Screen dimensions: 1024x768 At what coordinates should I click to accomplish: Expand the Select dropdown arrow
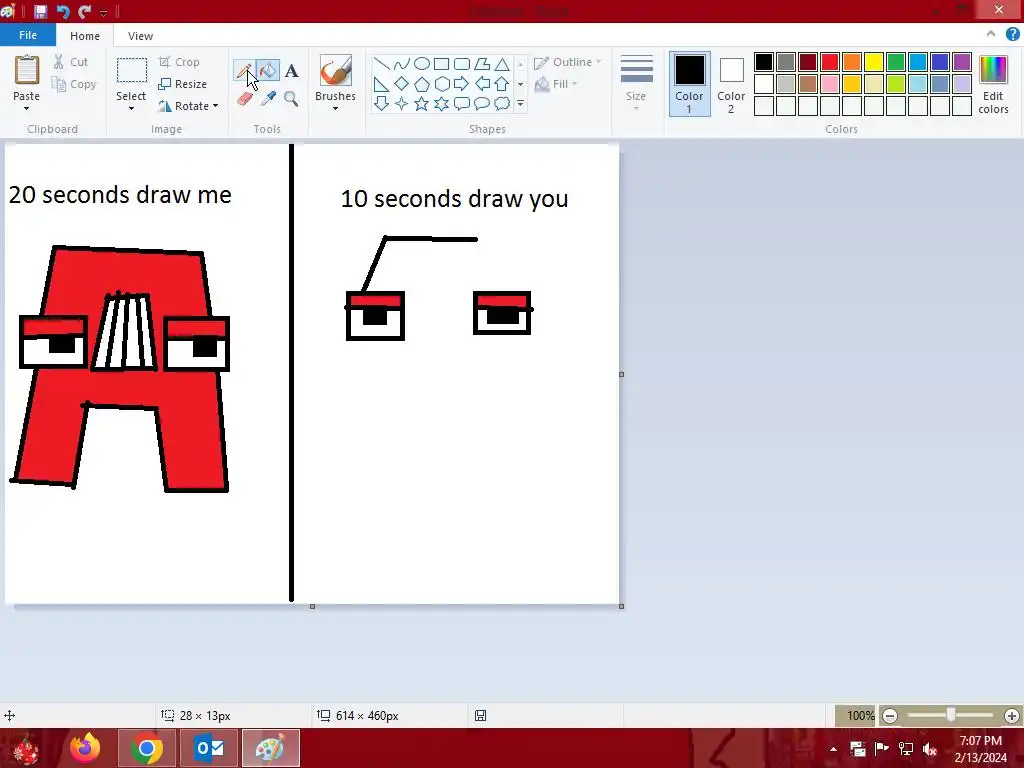pos(131,108)
